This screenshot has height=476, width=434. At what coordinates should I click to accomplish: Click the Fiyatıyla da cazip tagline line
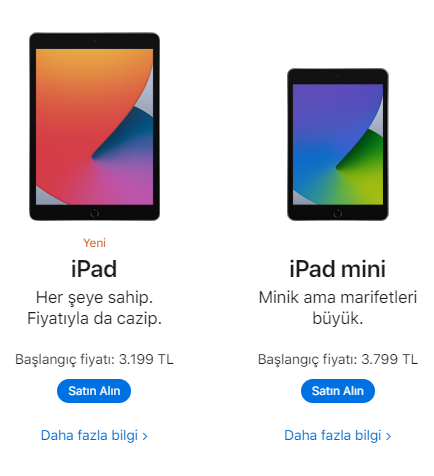(x=94, y=318)
